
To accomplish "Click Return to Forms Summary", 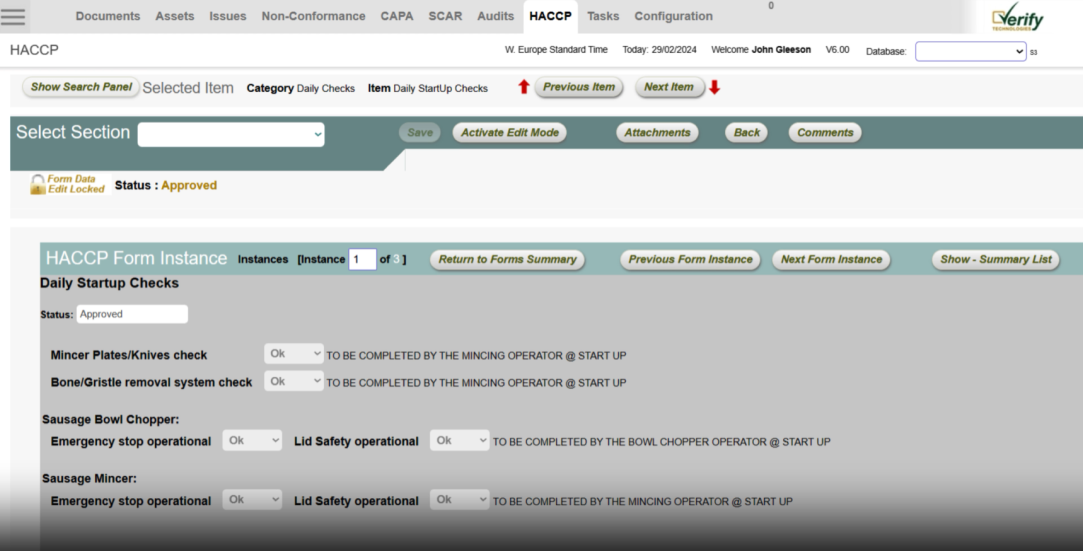I will (x=507, y=260).
